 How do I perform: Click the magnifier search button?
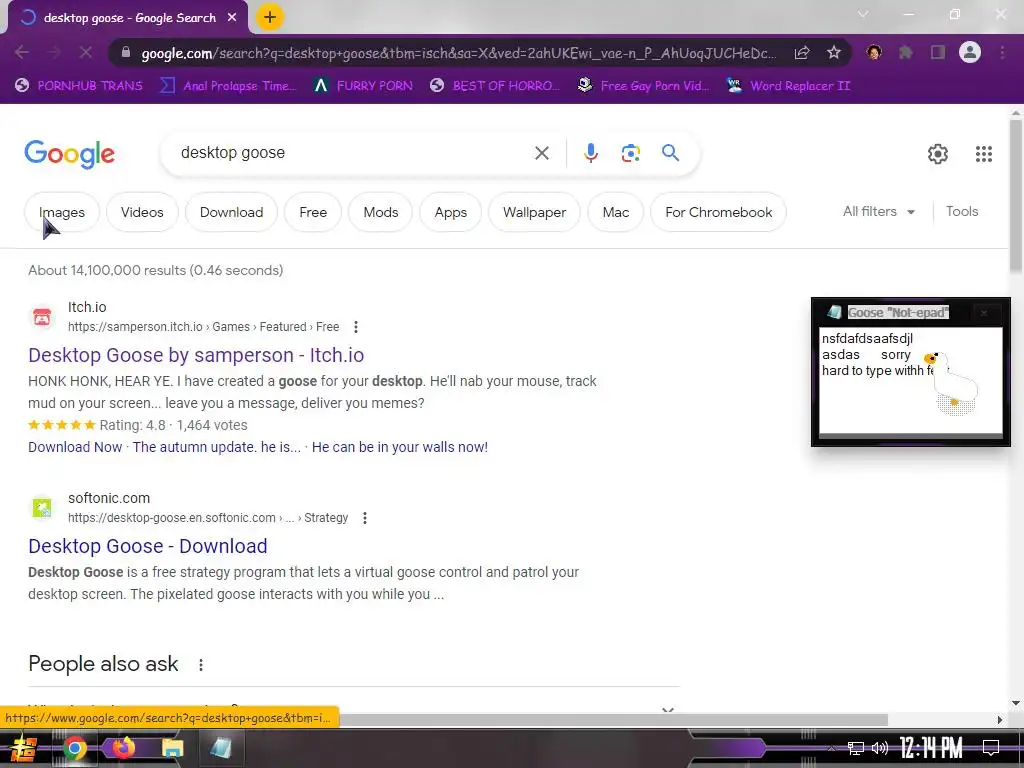click(x=670, y=153)
